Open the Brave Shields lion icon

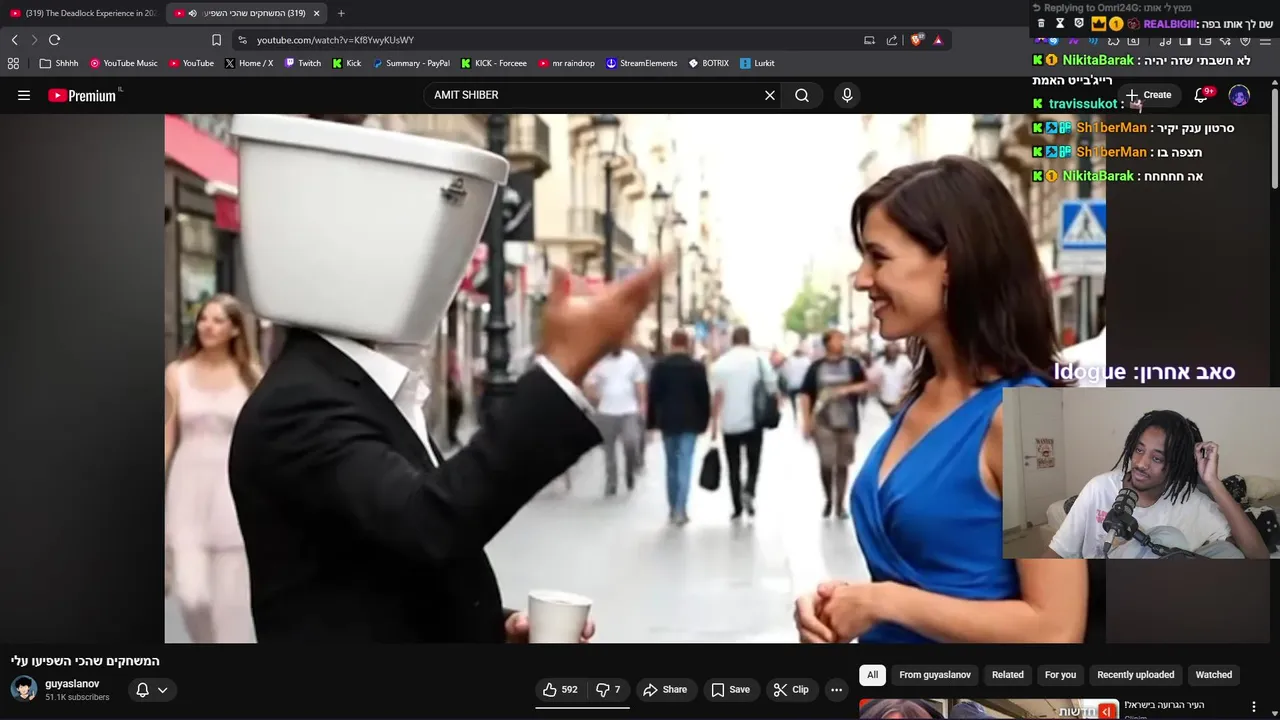tap(917, 40)
